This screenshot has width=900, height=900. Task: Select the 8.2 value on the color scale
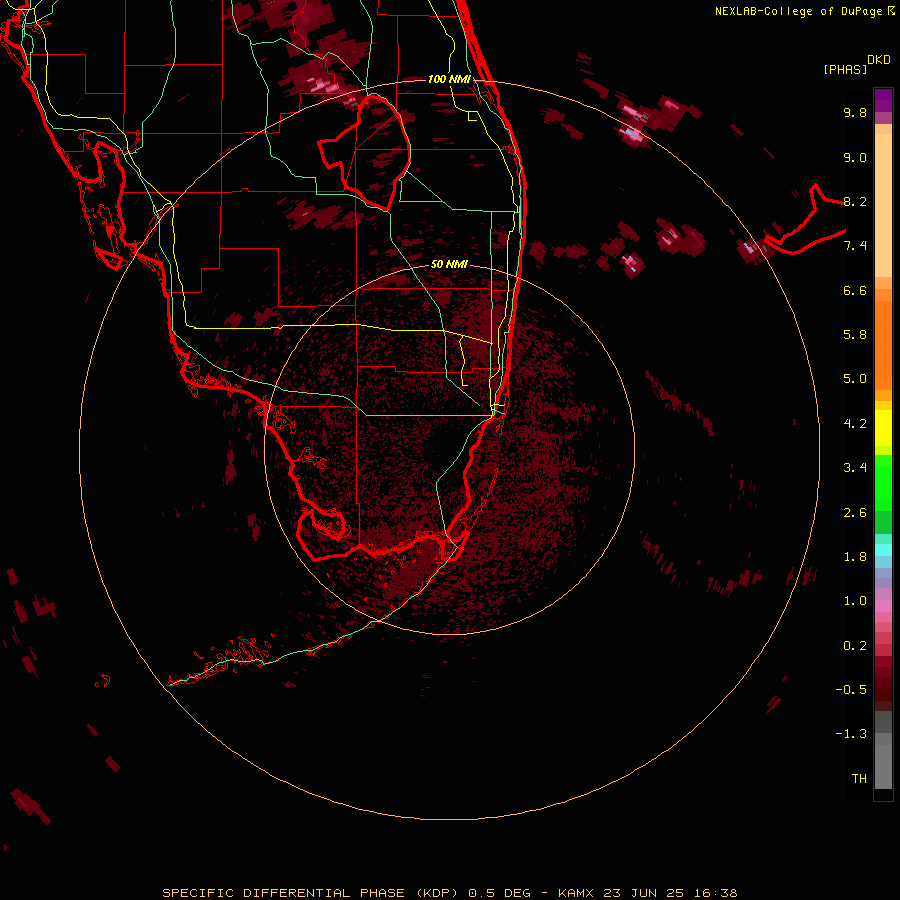(855, 201)
